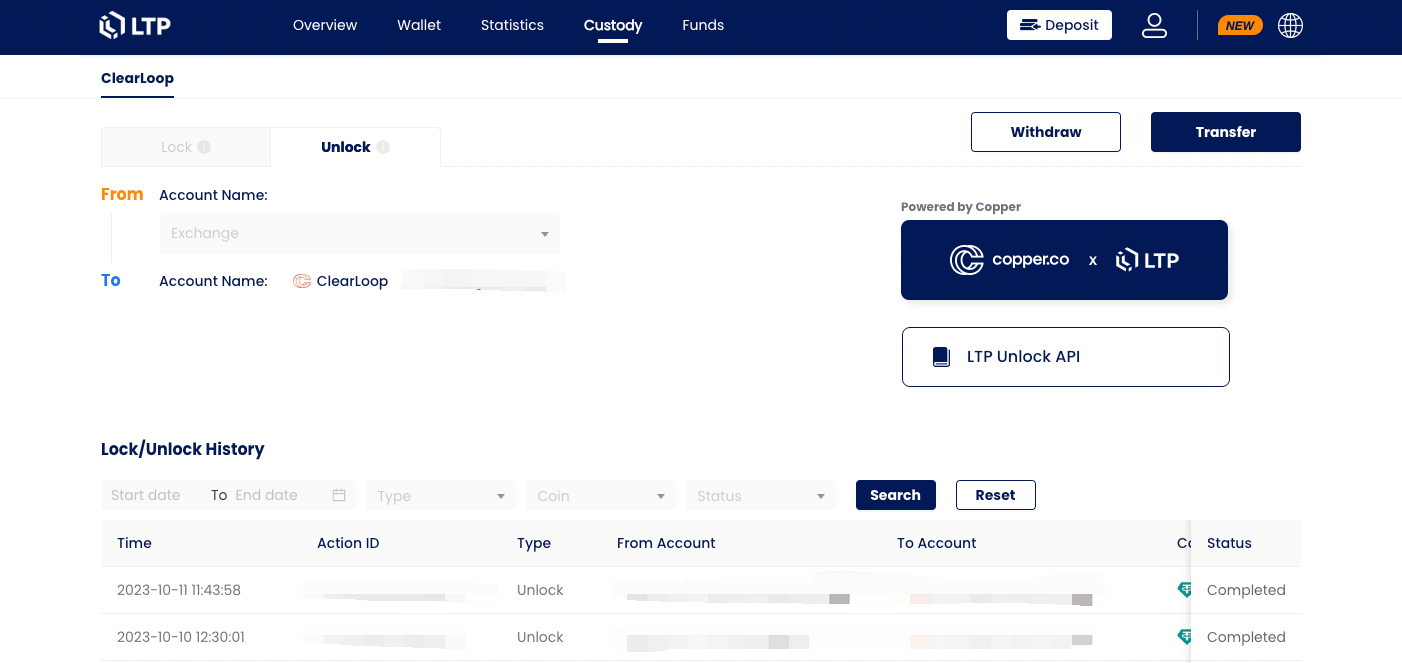Select timestamp 2023-10-10 12:30:01
1402x663 pixels.
[x=181, y=637]
